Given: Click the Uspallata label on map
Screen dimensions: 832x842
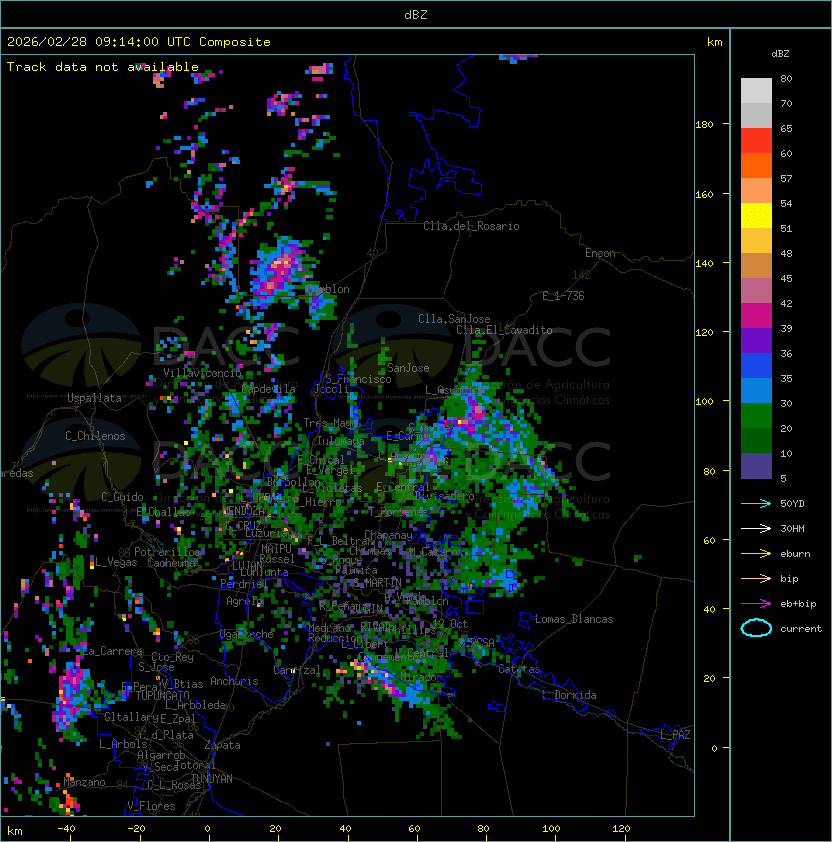Looking at the screenshot, I should (x=94, y=398).
